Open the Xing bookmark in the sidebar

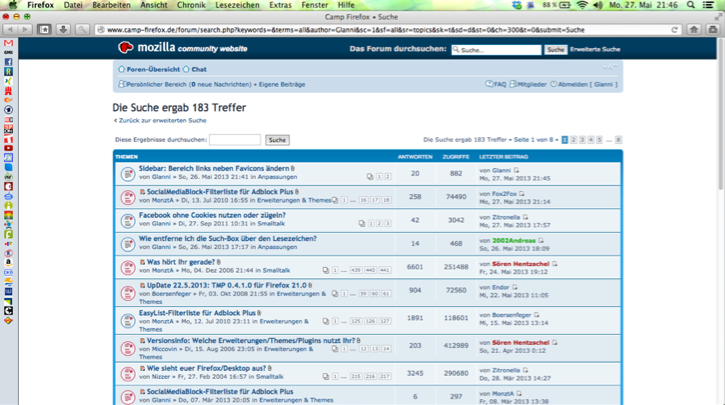(8, 81)
